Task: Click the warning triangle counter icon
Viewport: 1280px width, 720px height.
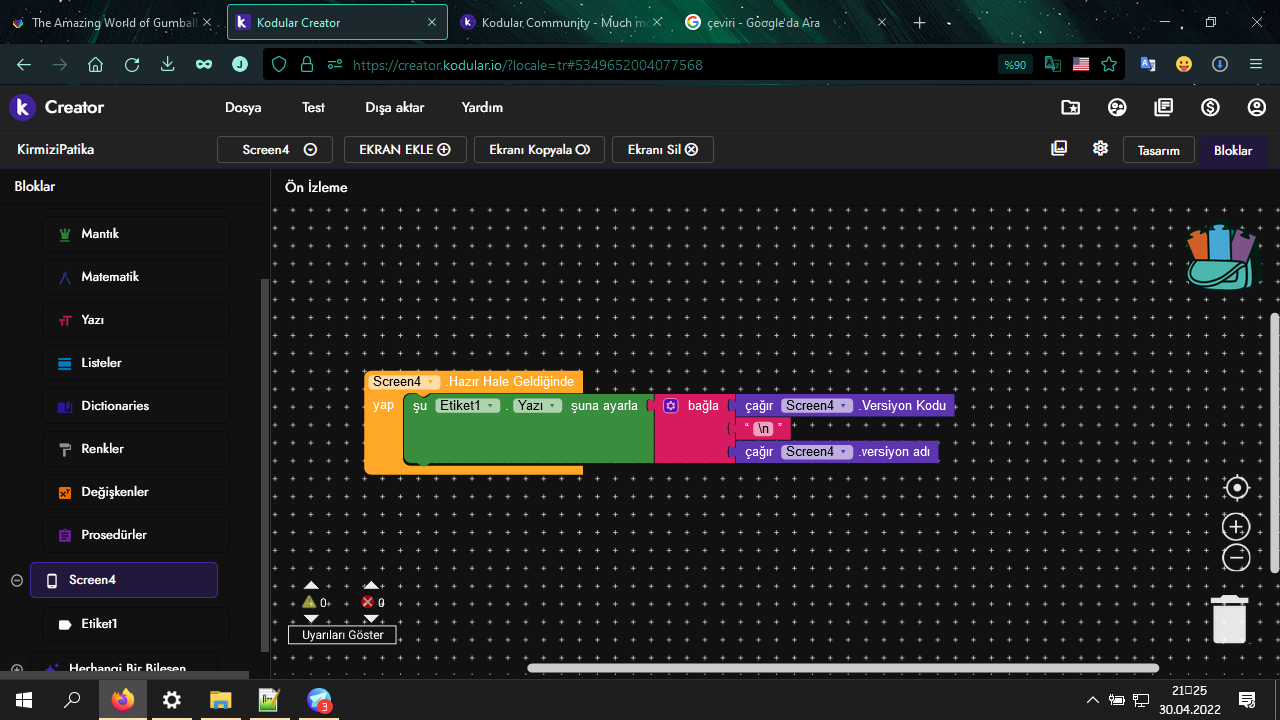Action: (x=309, y=602)
